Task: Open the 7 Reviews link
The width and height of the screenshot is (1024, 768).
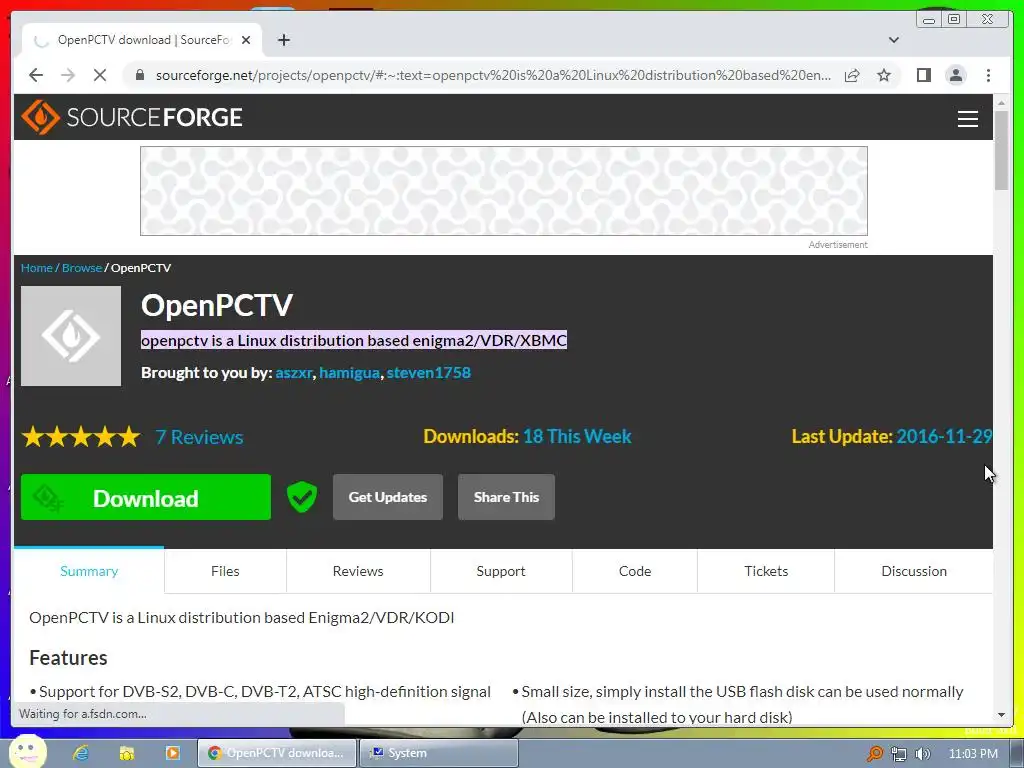Action: pos(199,437)
